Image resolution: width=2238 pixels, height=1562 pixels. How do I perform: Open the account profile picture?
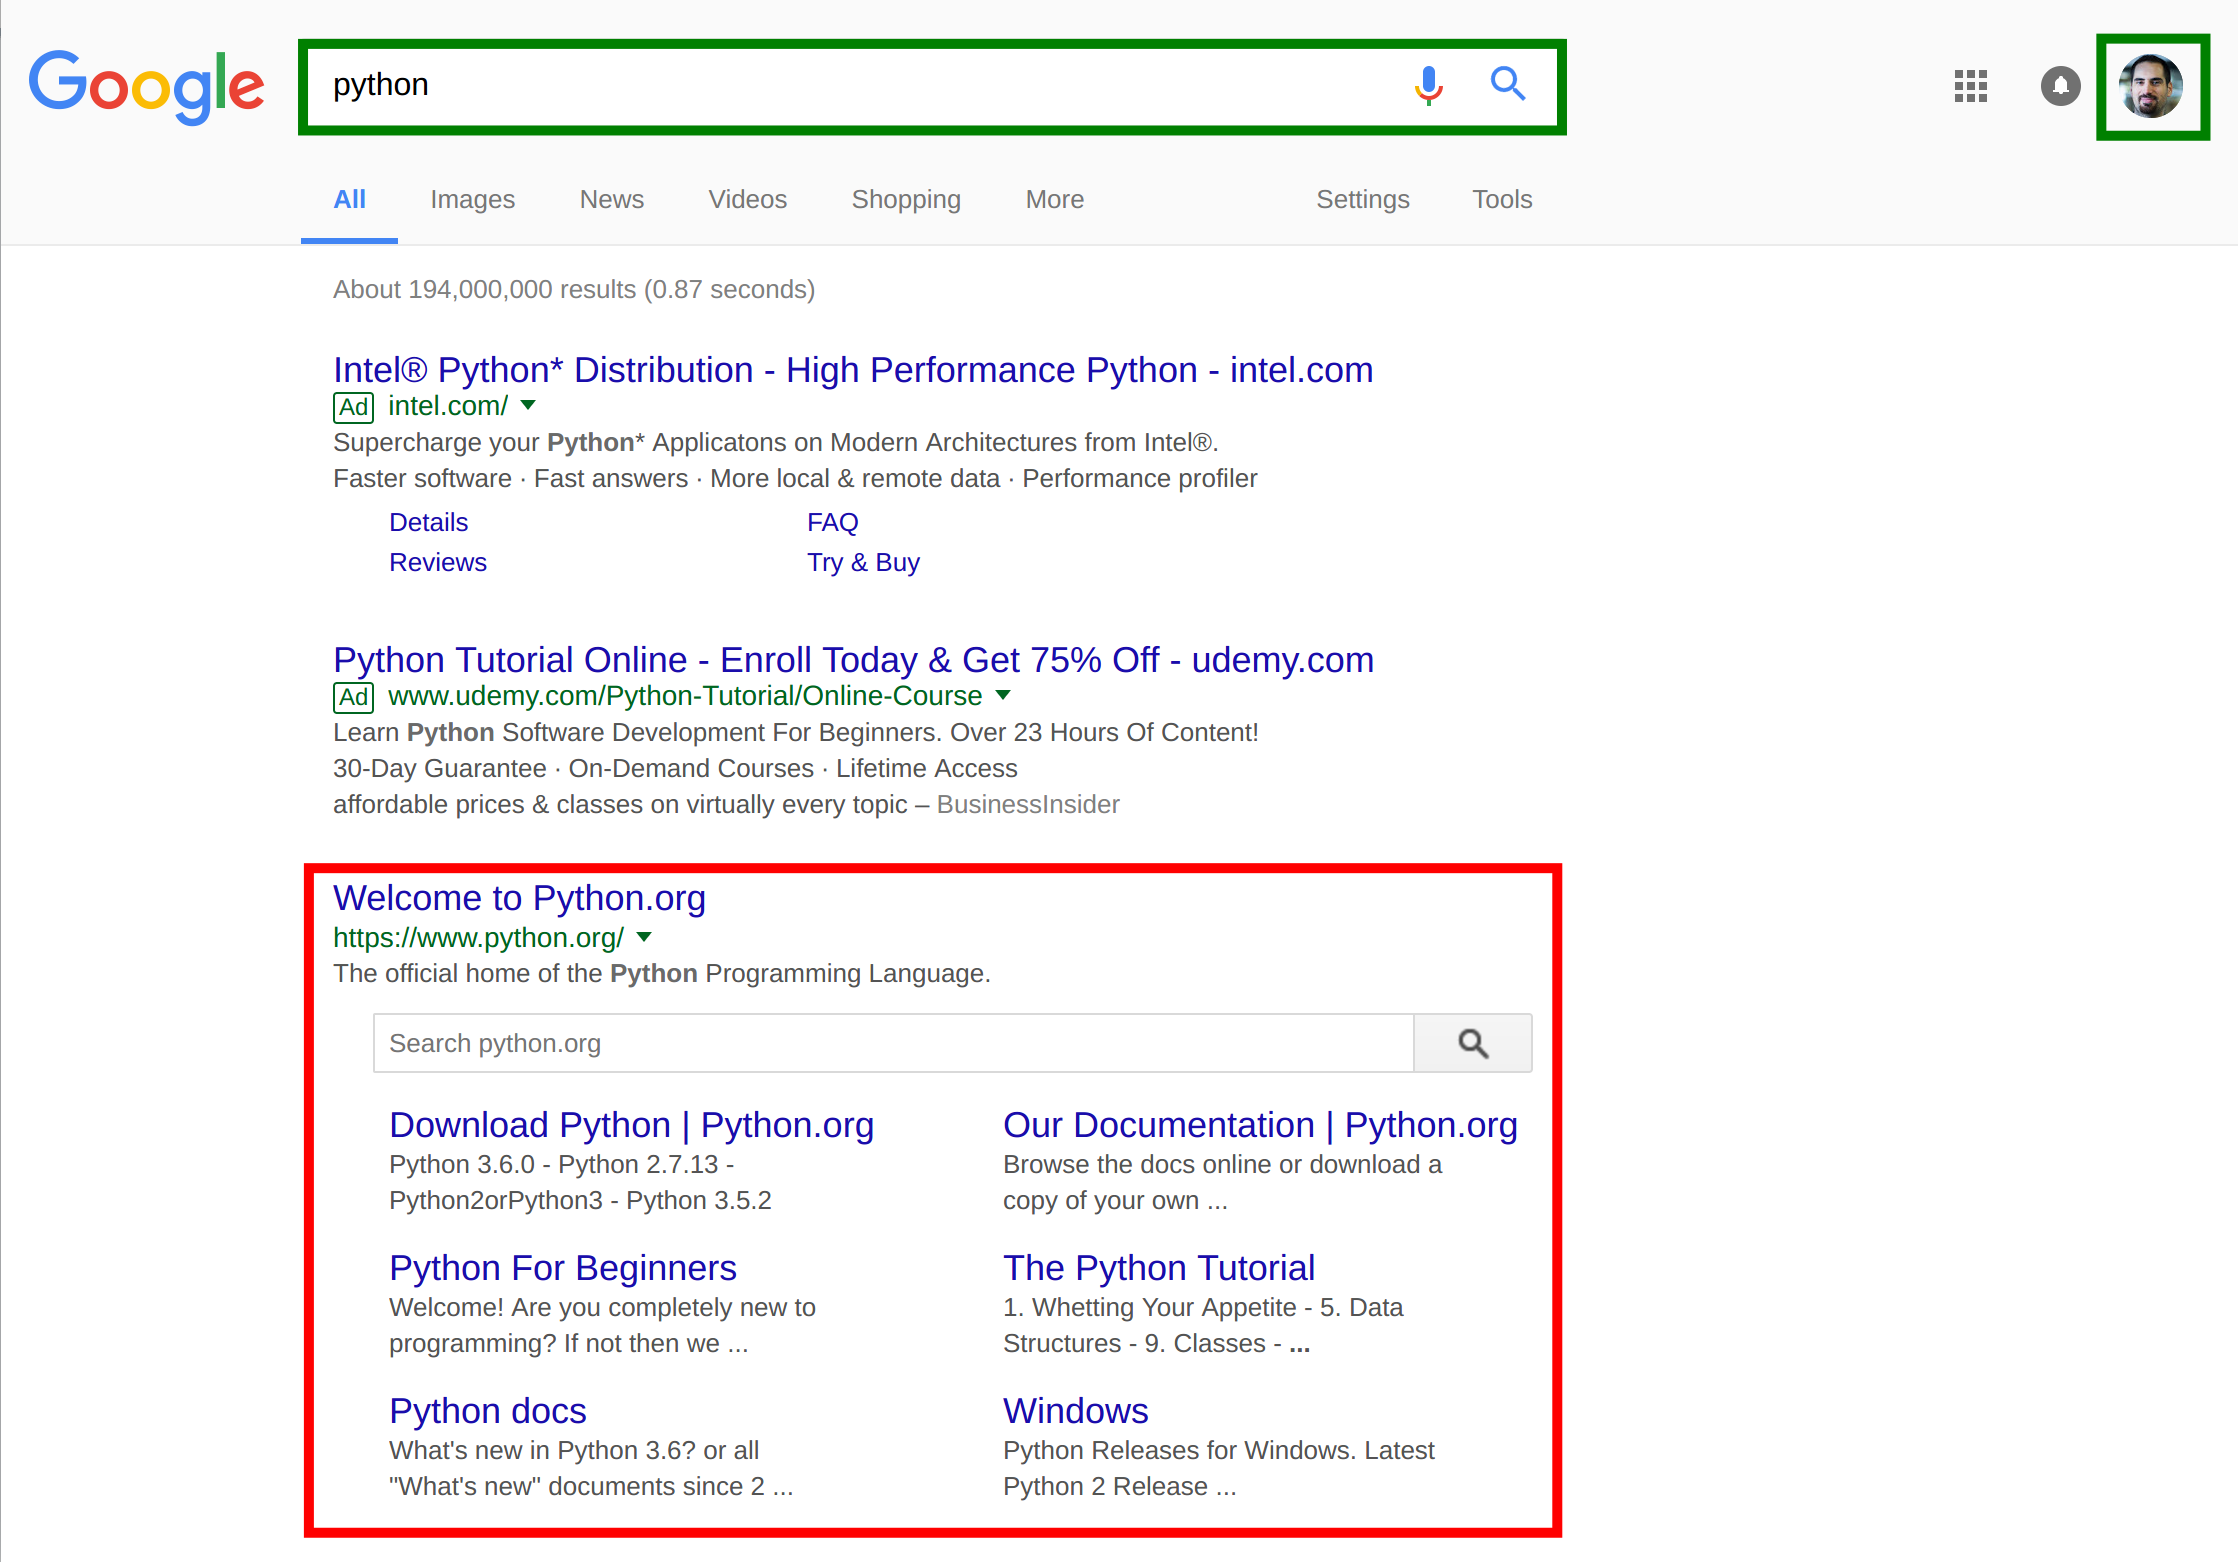pyautogui.click(x=2151, y=86)
